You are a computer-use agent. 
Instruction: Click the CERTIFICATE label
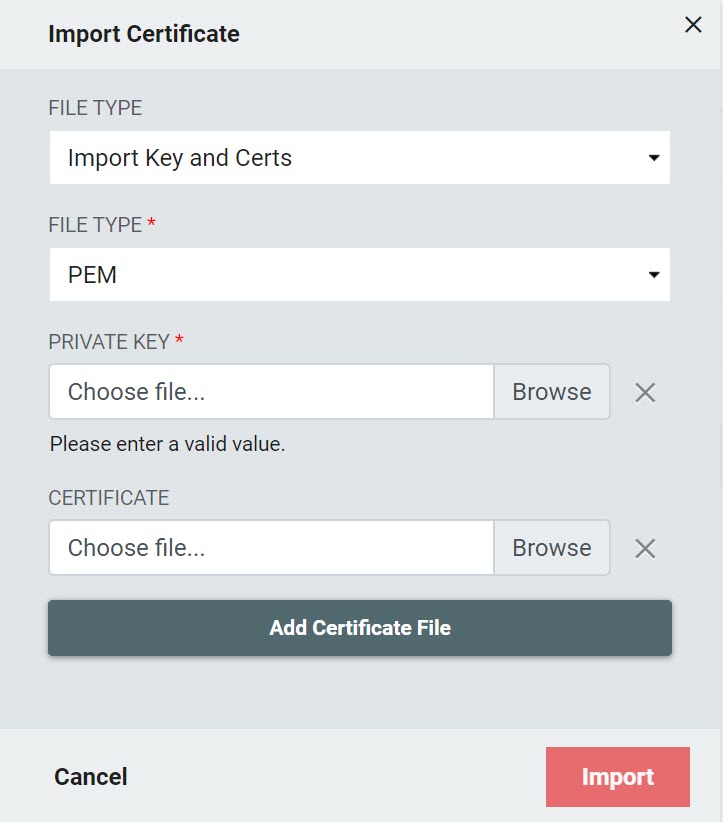[109, 497]
